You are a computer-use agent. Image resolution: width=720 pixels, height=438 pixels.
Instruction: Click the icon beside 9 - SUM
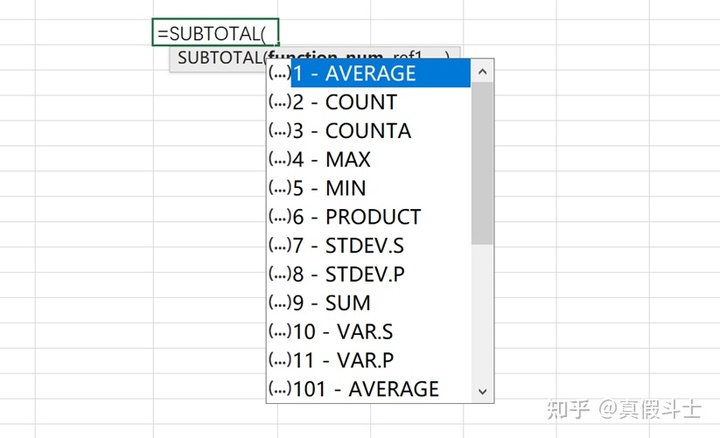tap(280, 303)
